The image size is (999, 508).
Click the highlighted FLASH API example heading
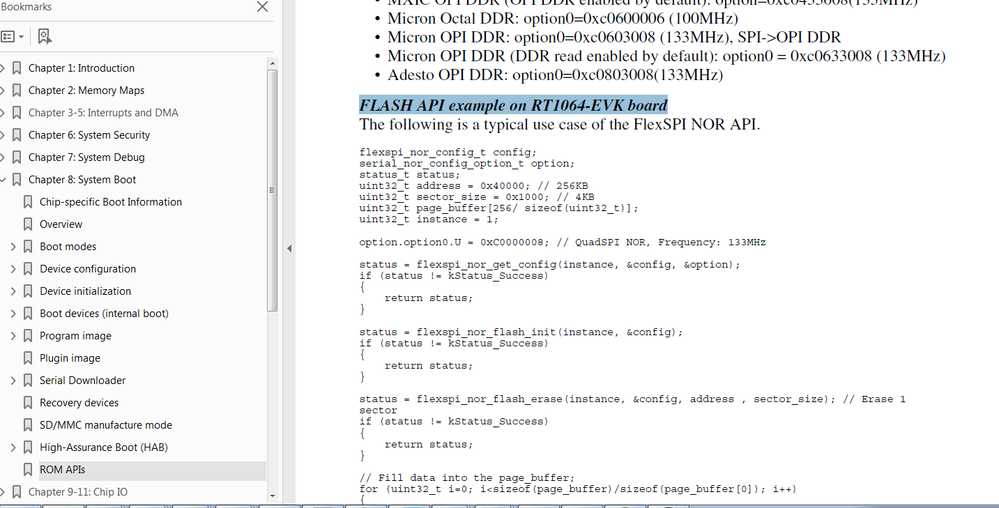pyautogui.click(x=513, y=105)
